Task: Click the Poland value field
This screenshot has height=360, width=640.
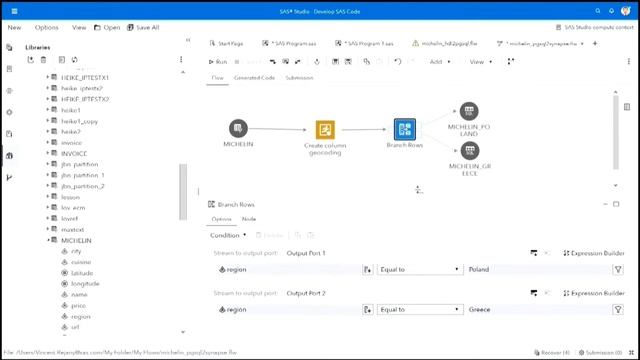Action: (538, 269)
